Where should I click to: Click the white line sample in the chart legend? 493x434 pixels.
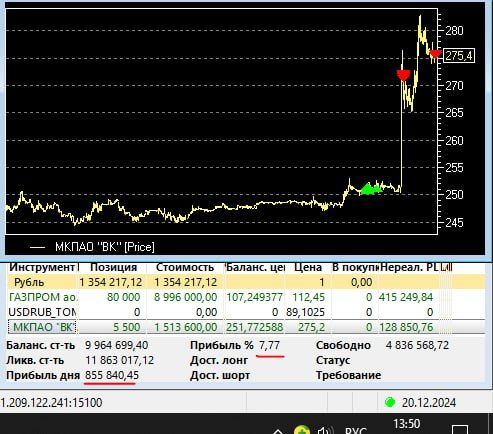pyautogui.click(x=37, y=247)
